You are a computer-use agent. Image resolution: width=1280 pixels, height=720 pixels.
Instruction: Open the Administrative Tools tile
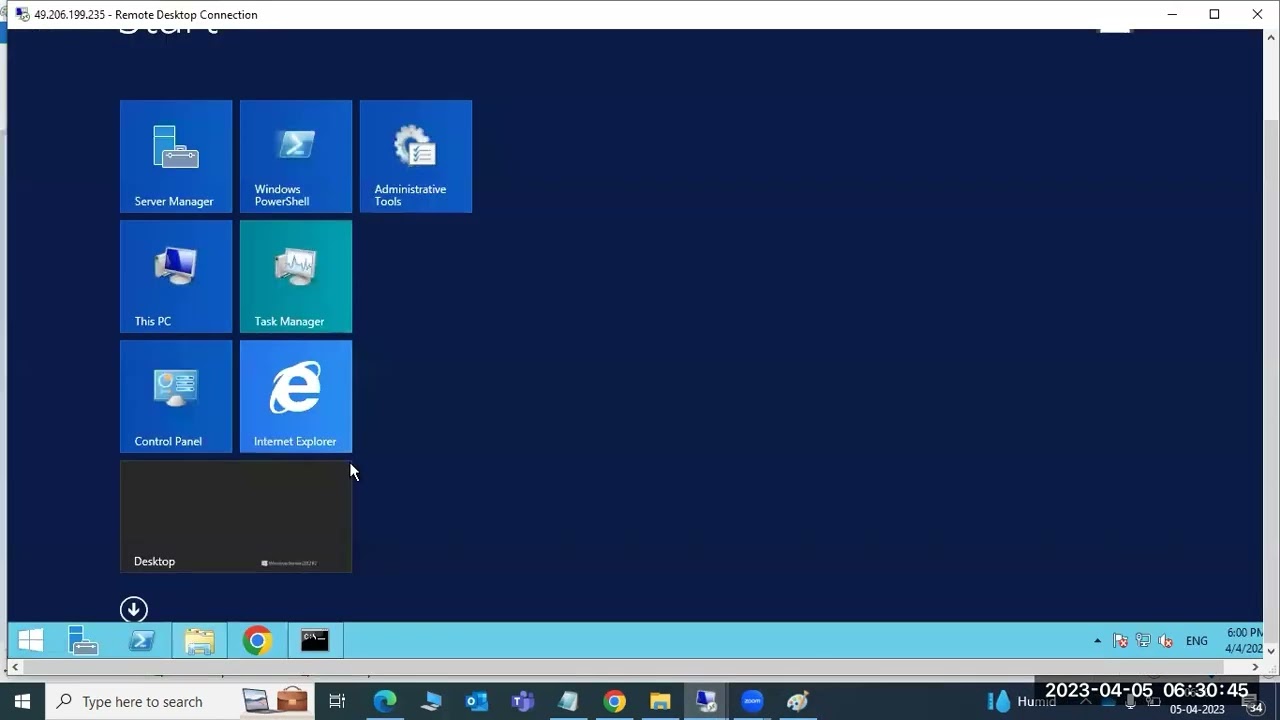pos(416,156)
